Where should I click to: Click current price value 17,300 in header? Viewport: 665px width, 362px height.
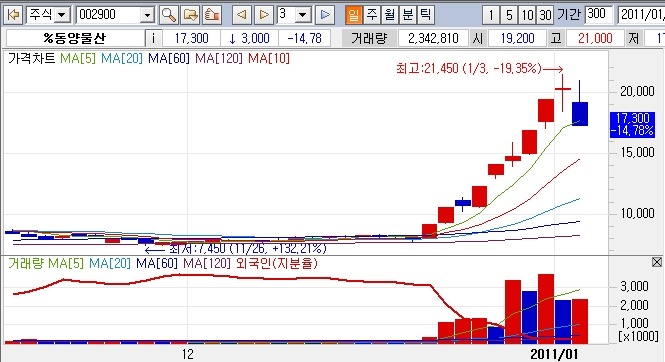[191, 39]
